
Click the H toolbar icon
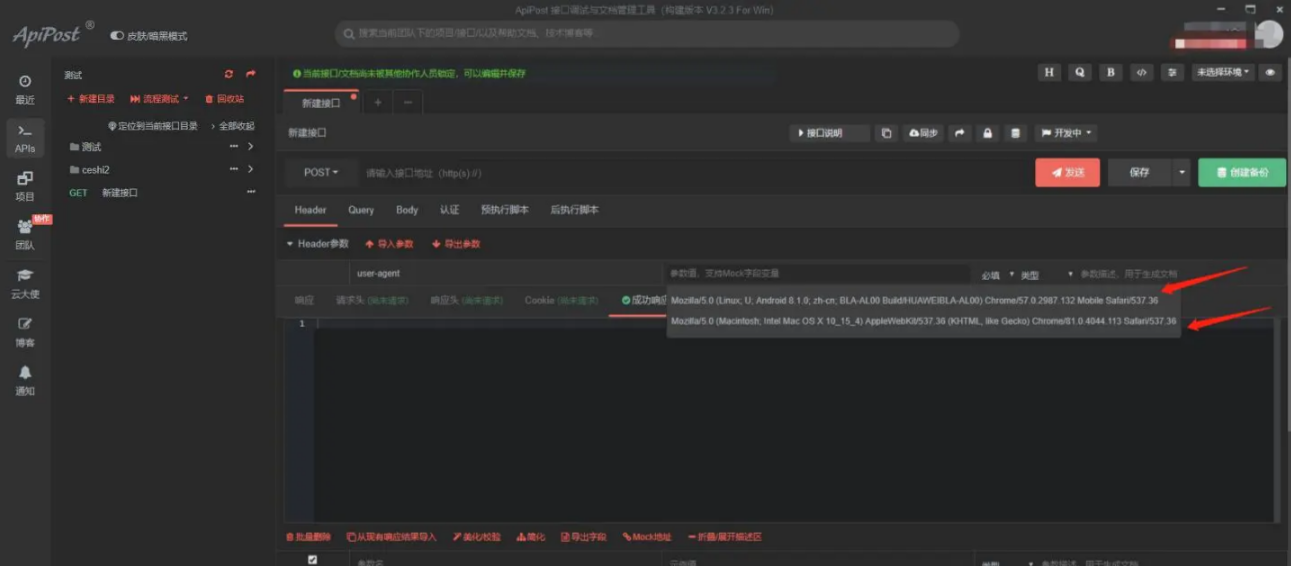pyautogui.click(x=1049, y=73)
